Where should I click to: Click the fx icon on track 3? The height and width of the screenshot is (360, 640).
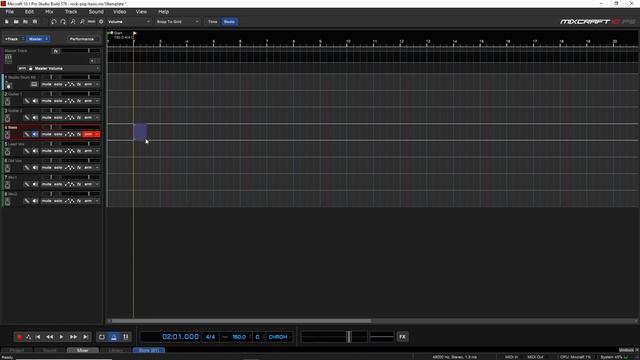tap(79, 118)
